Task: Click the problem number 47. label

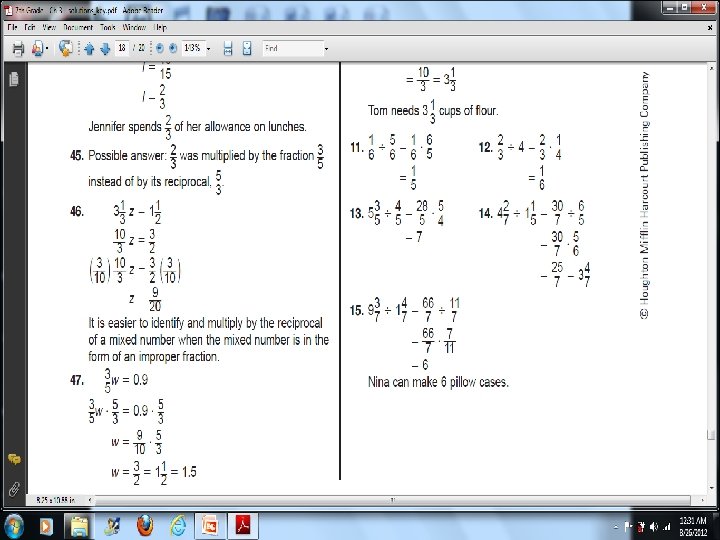Action: pyautogui.click(x=77, y=380)
